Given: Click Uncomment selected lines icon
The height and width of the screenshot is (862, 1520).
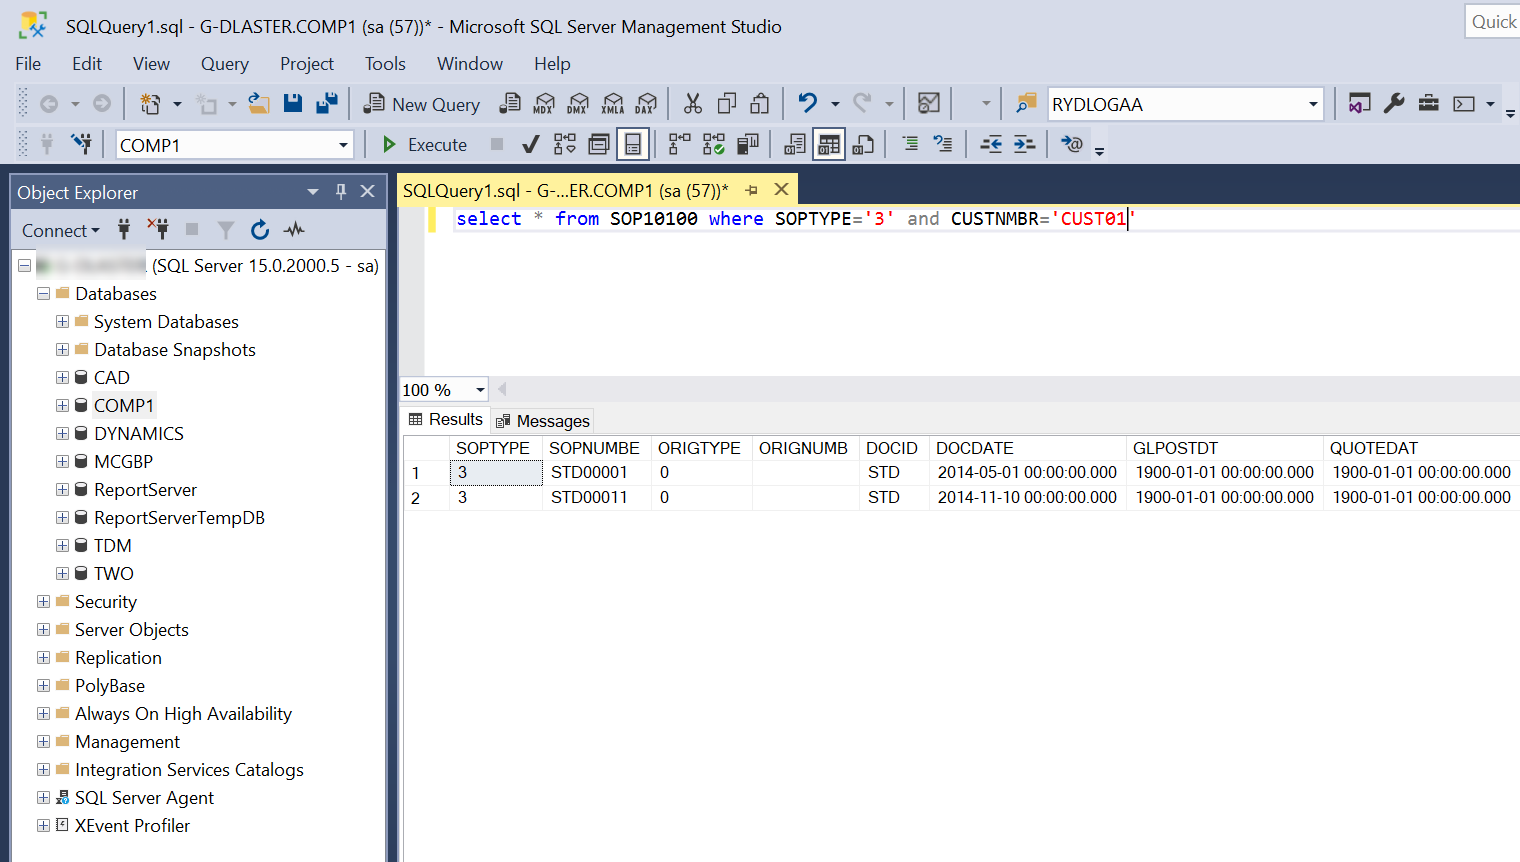Looking at the screenshot, I should 943,145.
